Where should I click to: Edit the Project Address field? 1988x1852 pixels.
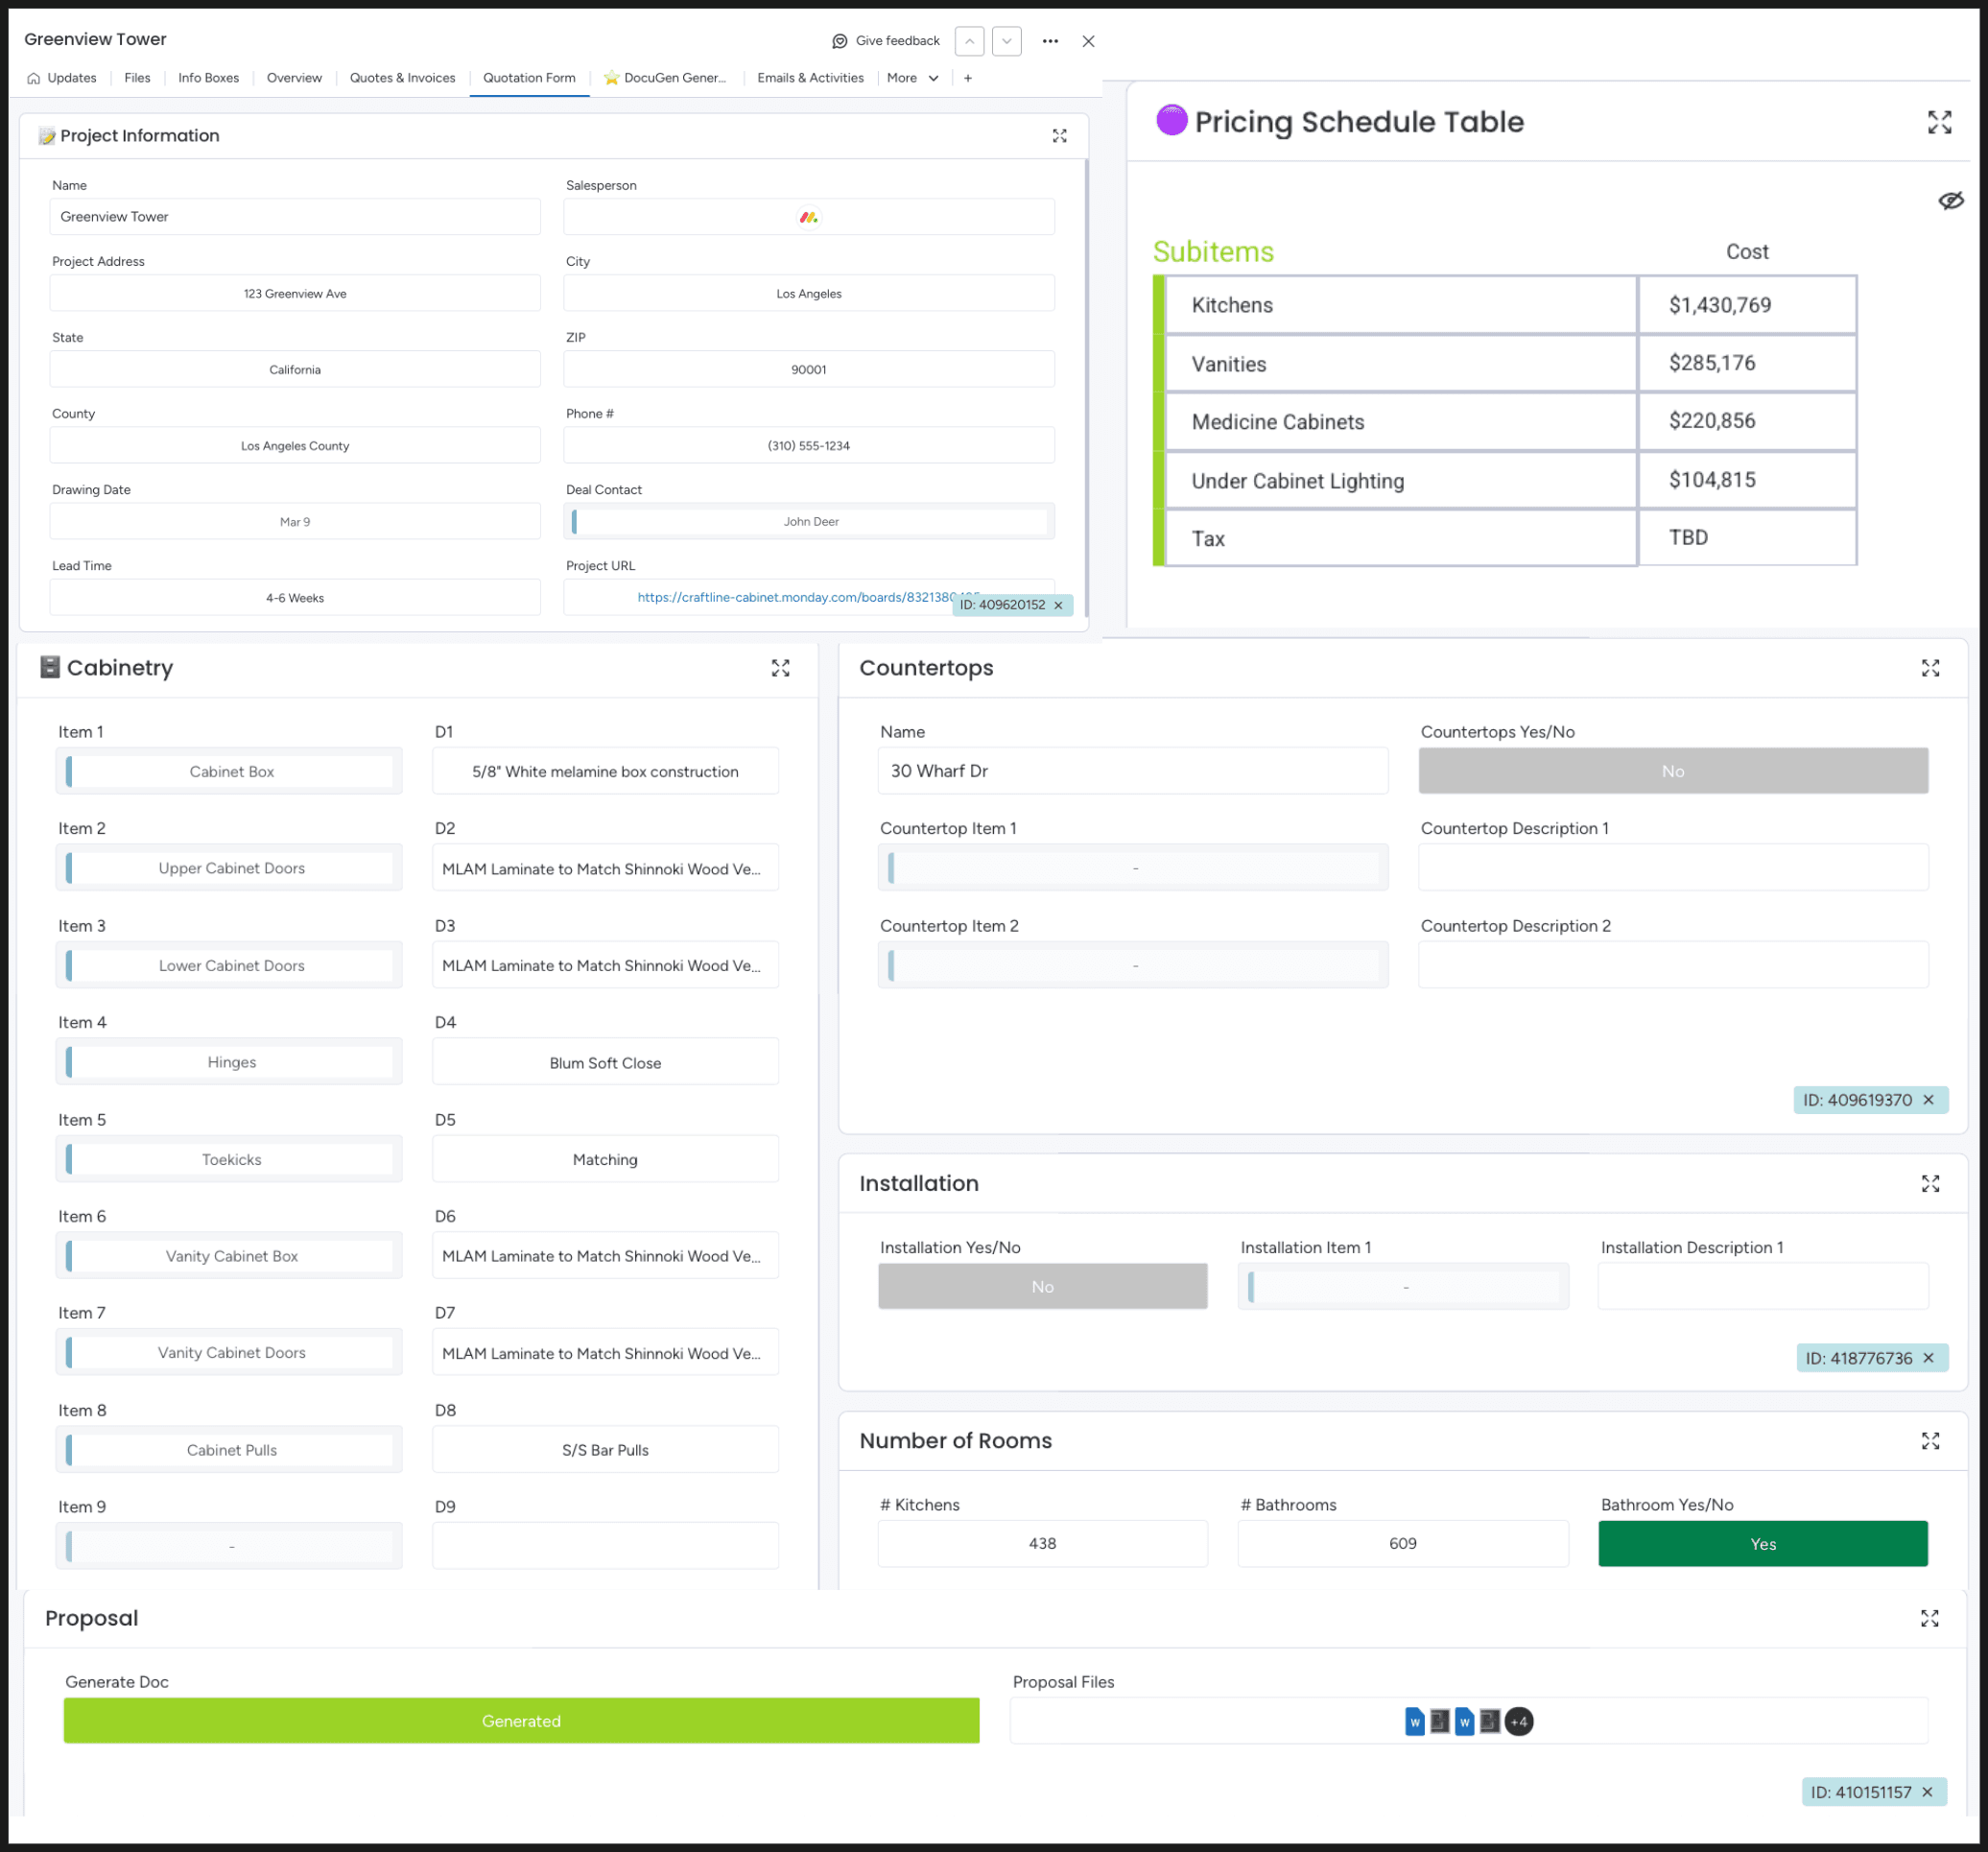pyautogui.click(x=295, y=293)
